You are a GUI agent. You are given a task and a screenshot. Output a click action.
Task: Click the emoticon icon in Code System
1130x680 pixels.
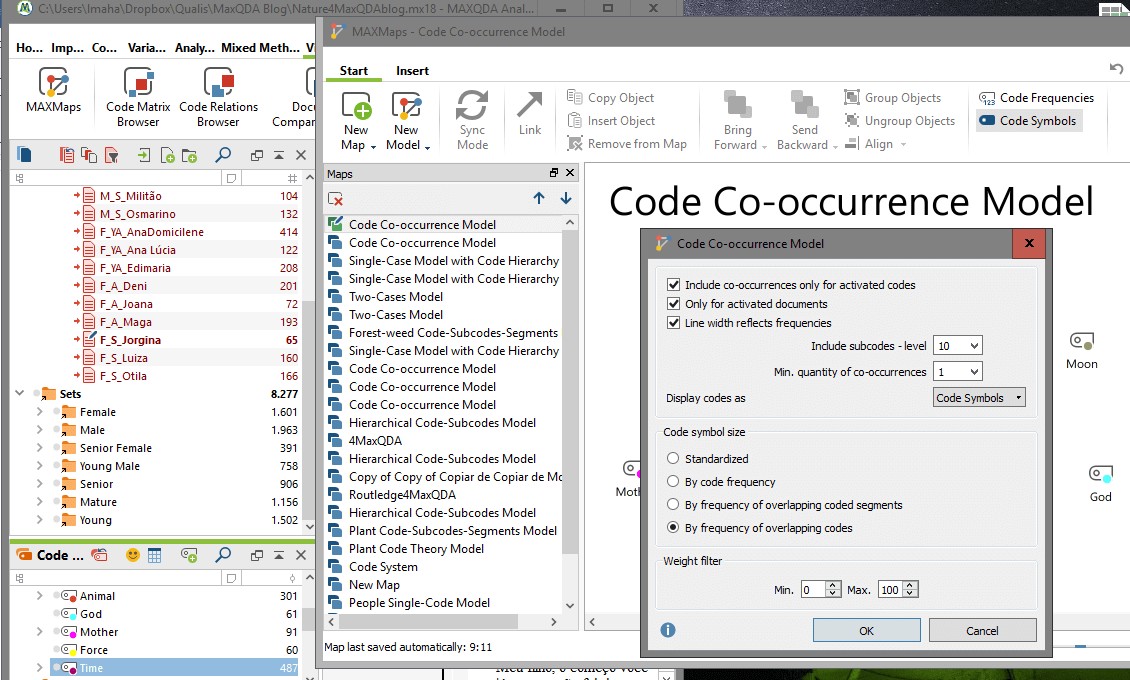tap(133, 555)
